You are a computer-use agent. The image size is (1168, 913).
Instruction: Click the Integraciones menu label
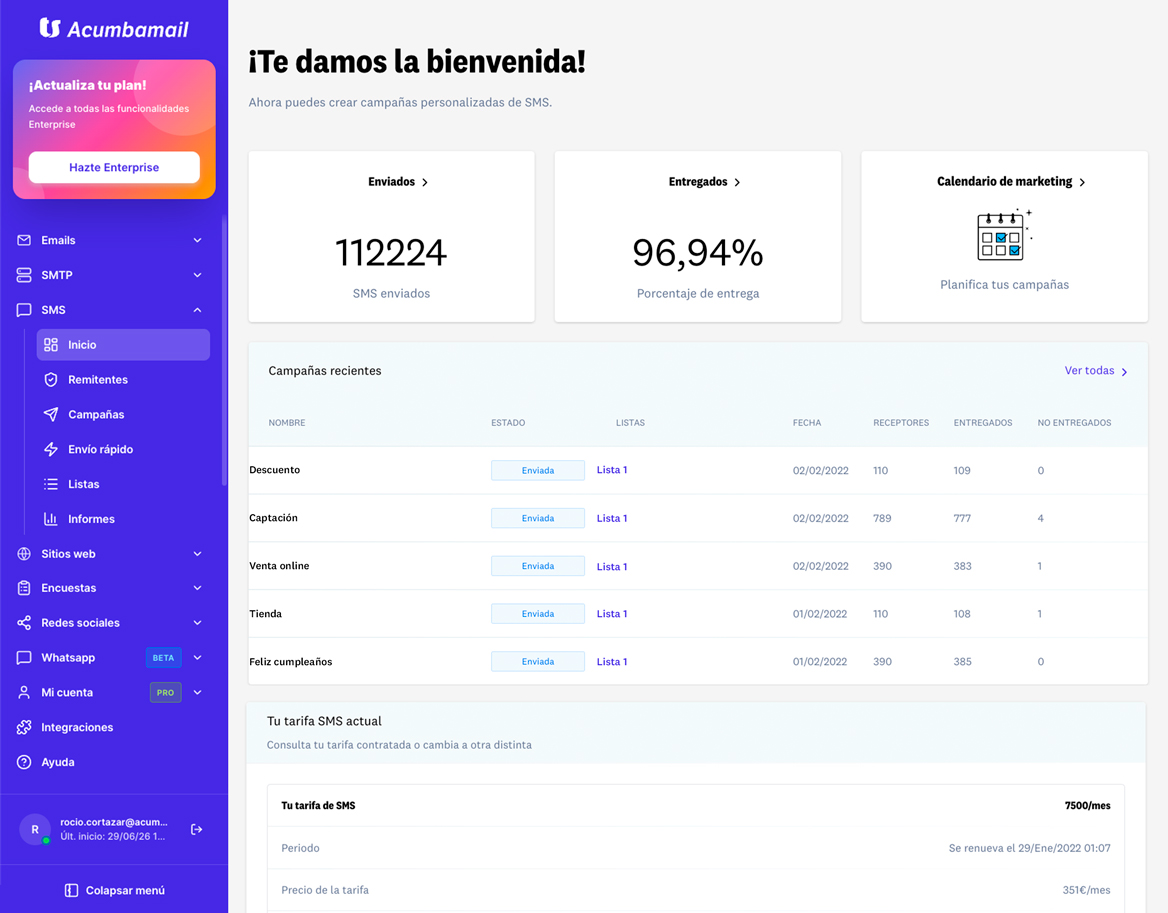(77, 727)
